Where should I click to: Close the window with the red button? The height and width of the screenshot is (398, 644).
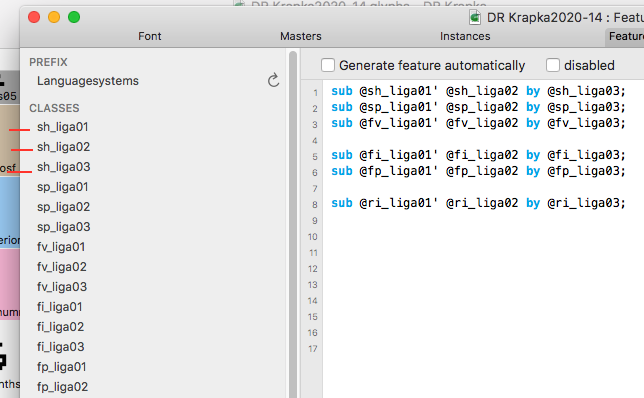coord(34,17)
